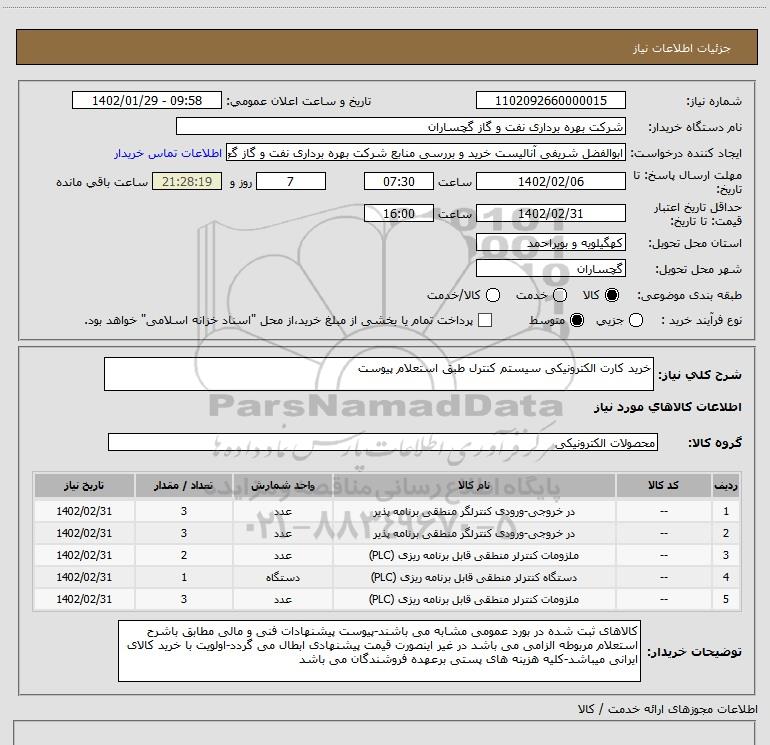Image resolution: width=770 pixels, height=745 pixels.
Task: Click the need date cell in row 1
Action: [x=84, y=512]
